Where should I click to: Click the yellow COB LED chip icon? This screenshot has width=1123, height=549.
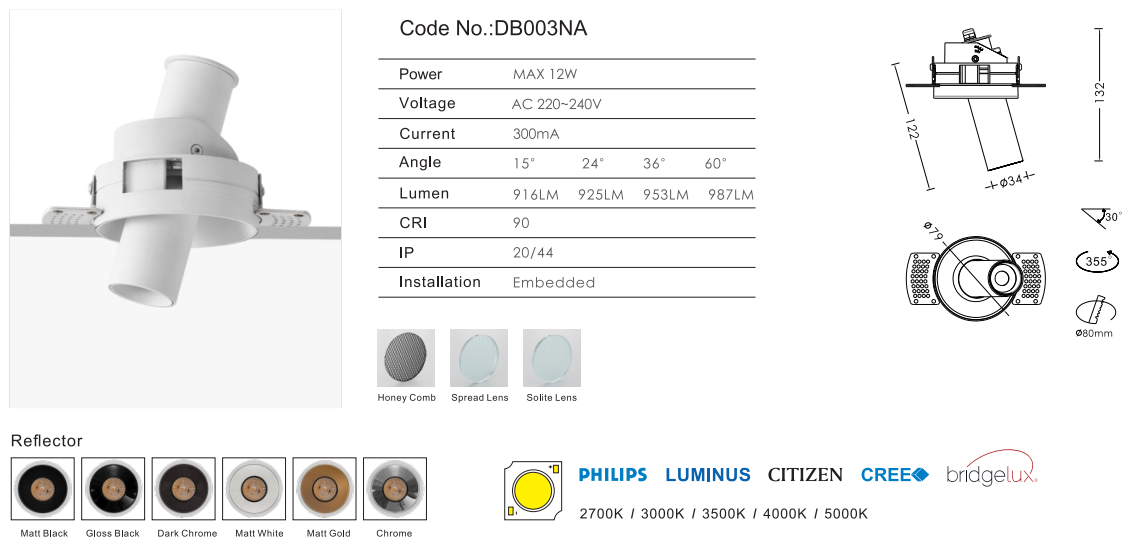tap(529, 490)
